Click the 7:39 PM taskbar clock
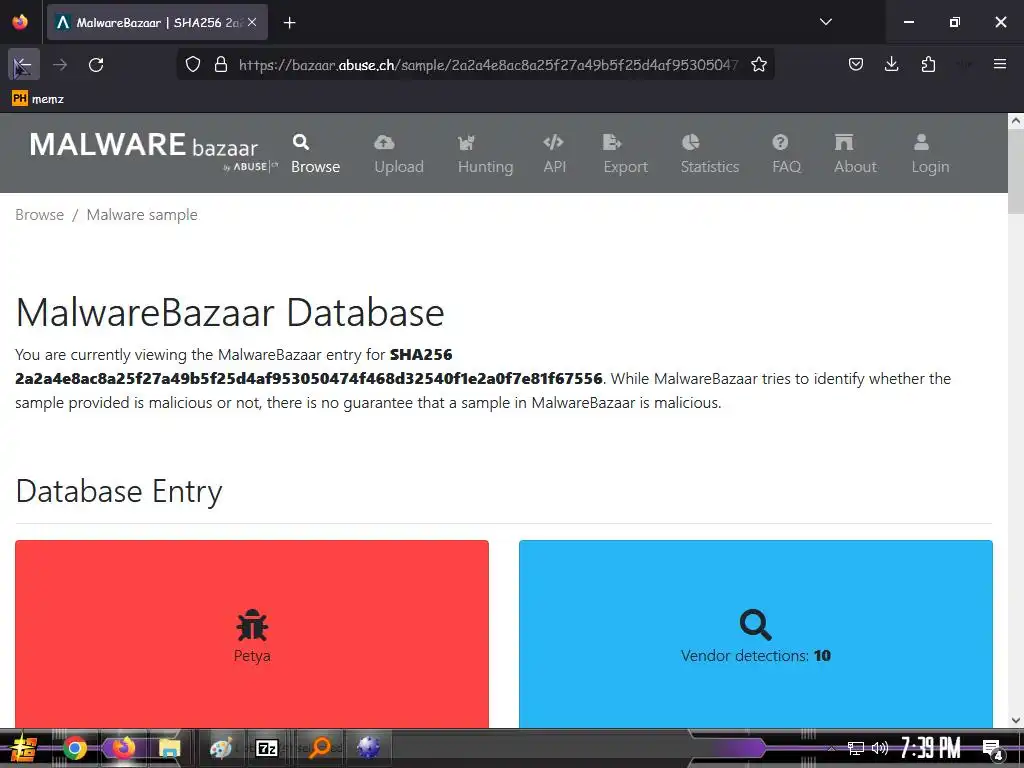The width and height of the screenshot is (1024, 768). [930, 748]
